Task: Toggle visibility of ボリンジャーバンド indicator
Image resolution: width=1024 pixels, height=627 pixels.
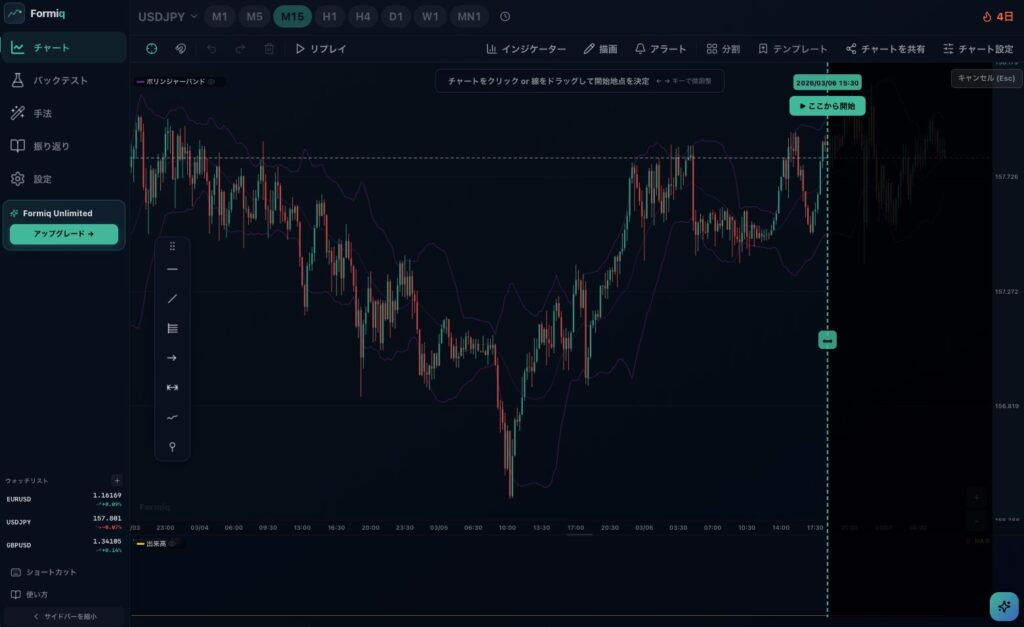Action: click(x=211, y=82)
